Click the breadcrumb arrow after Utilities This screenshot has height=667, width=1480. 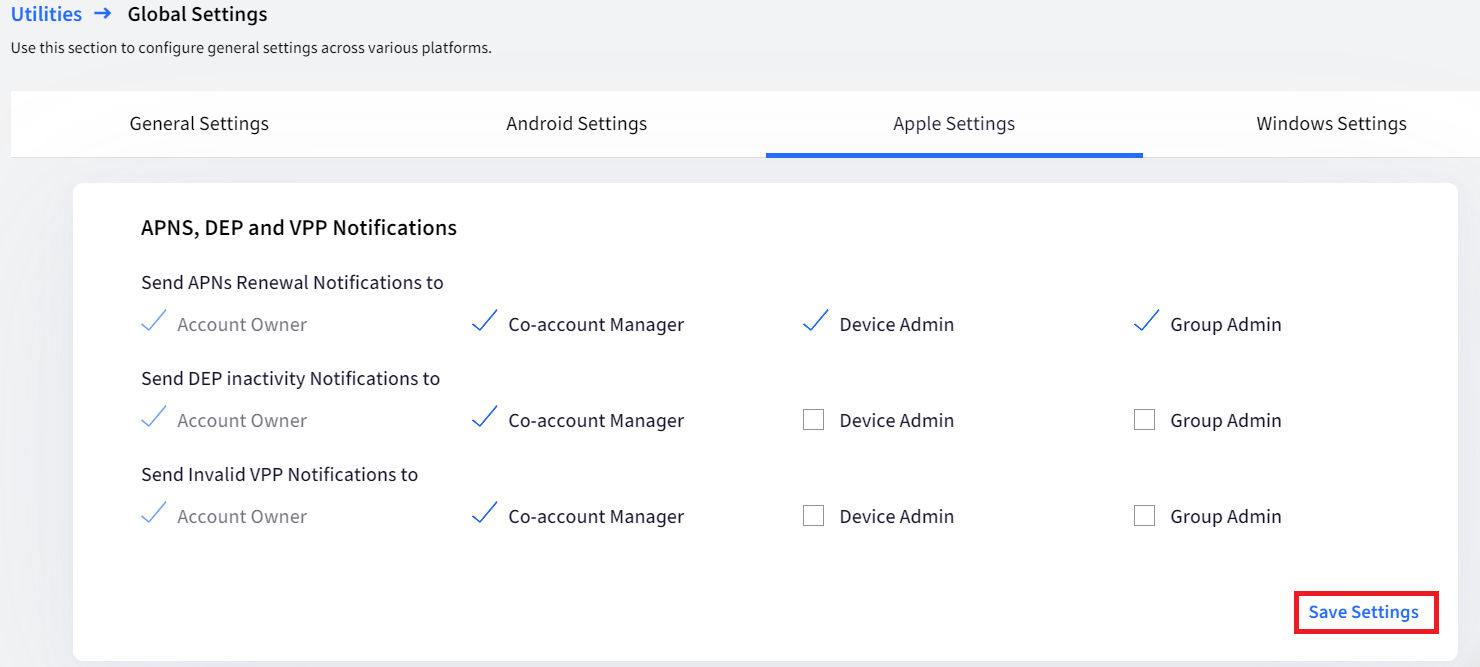click(103, 15)
